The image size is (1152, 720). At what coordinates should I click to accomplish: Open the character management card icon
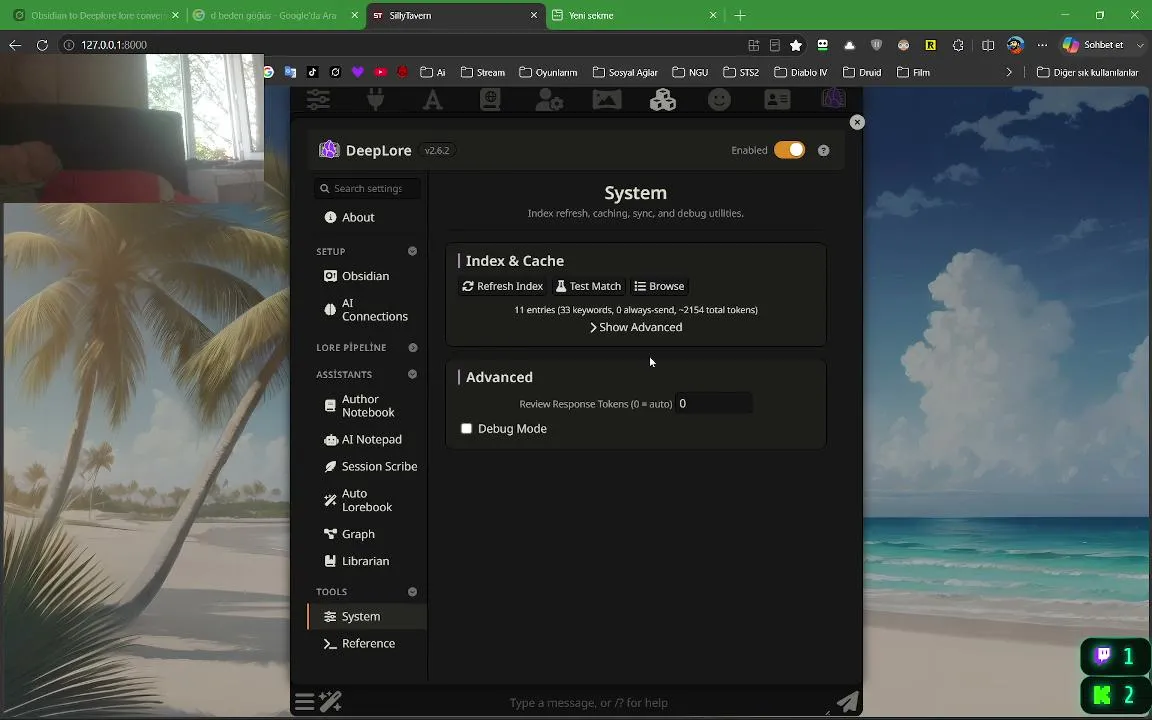click(777, 99)
